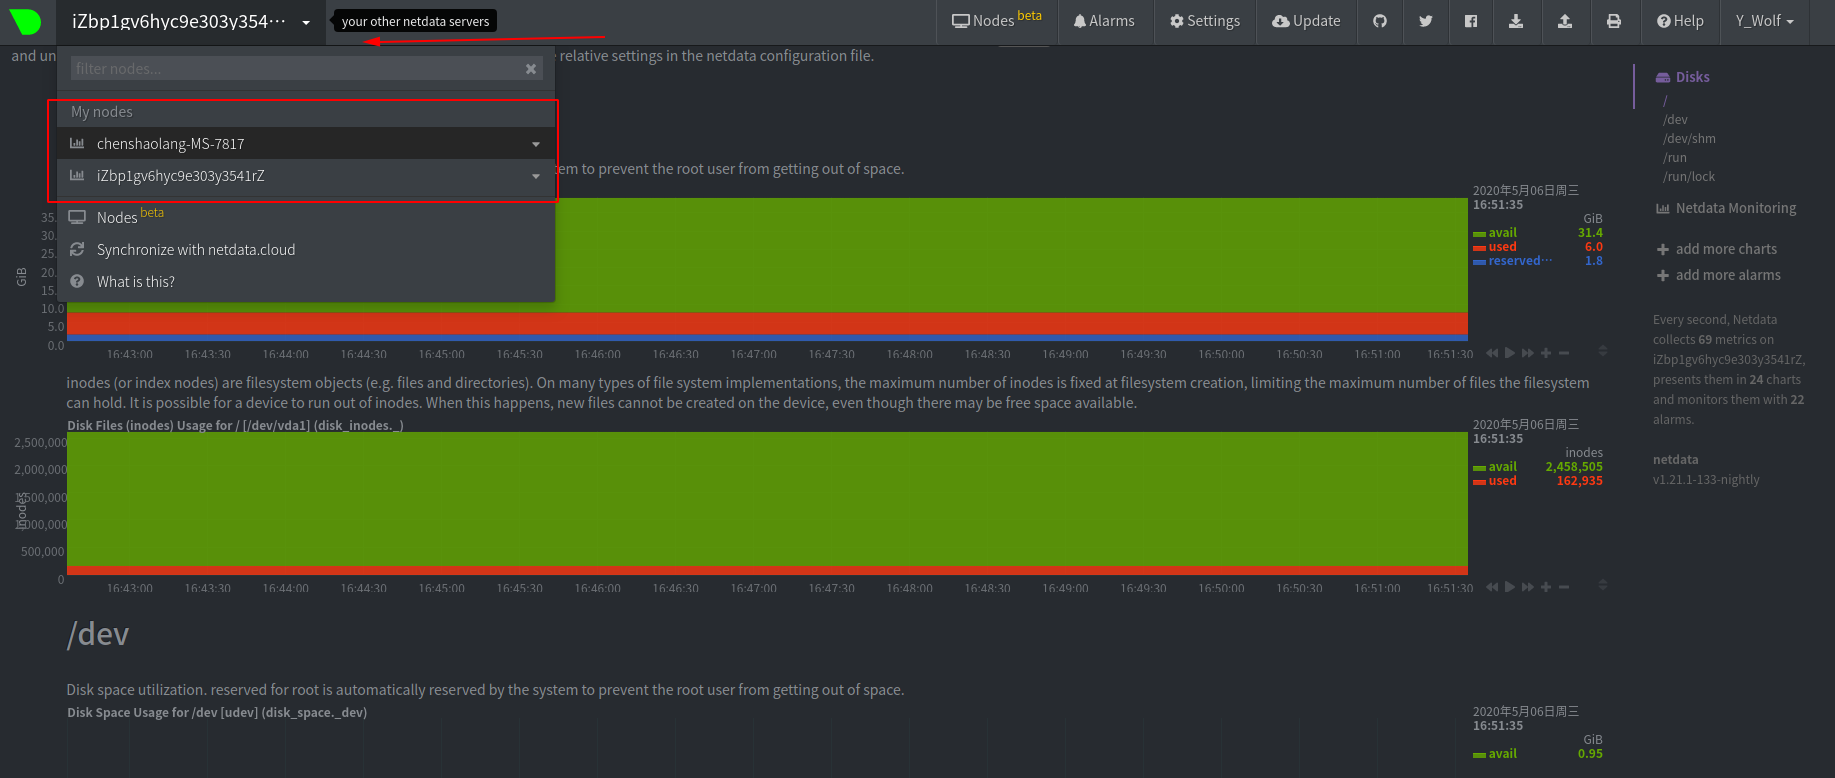Viewport: 1835px width, 778px height.
Task: Jump to /run in sidebar
Action: (x=1675, y=158)
